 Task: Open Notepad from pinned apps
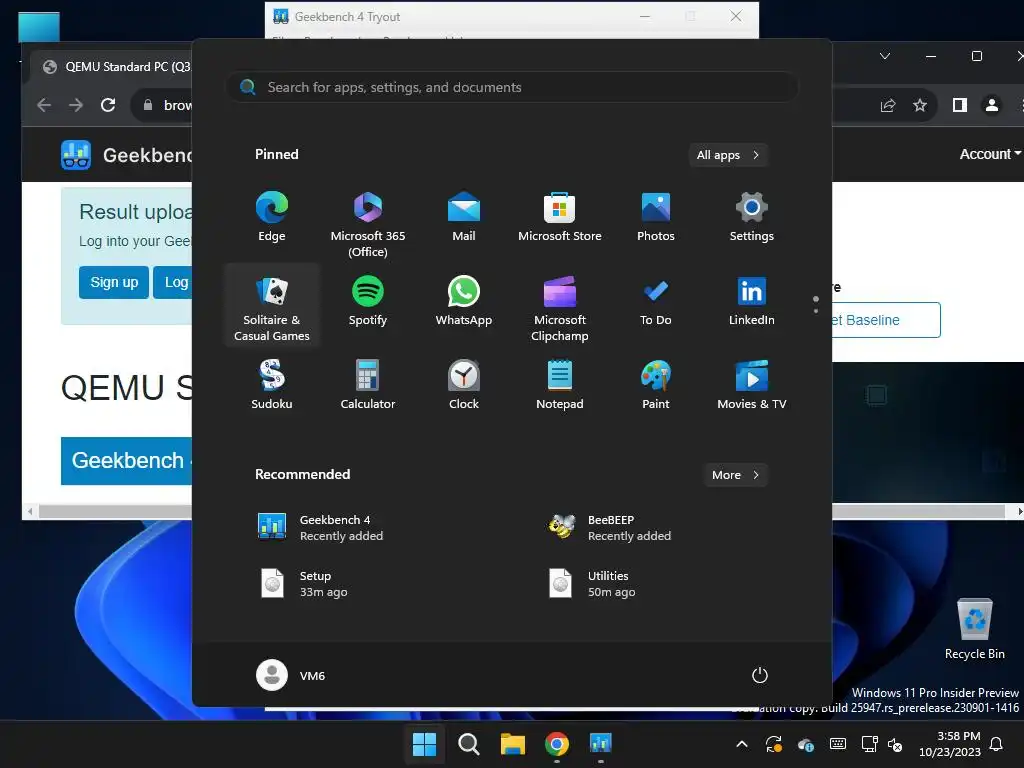[x=560, y=385]
